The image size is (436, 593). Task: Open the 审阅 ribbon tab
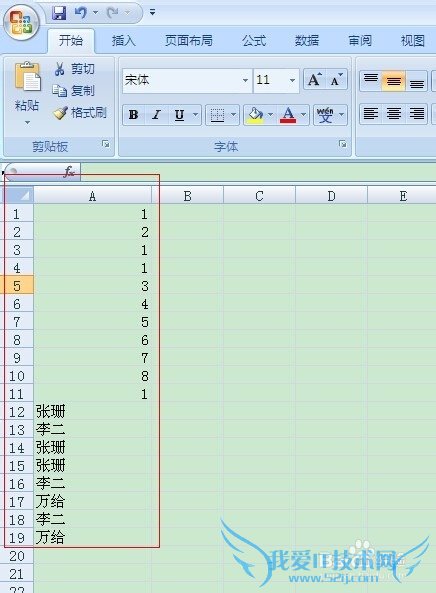(x=360, y=40)
